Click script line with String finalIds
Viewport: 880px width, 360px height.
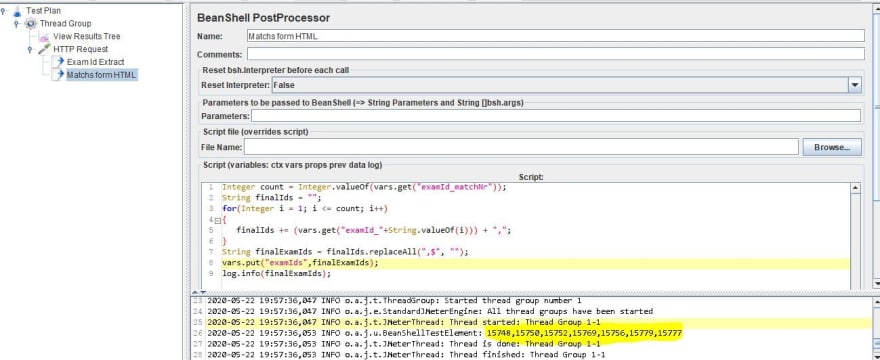(271, 198)
